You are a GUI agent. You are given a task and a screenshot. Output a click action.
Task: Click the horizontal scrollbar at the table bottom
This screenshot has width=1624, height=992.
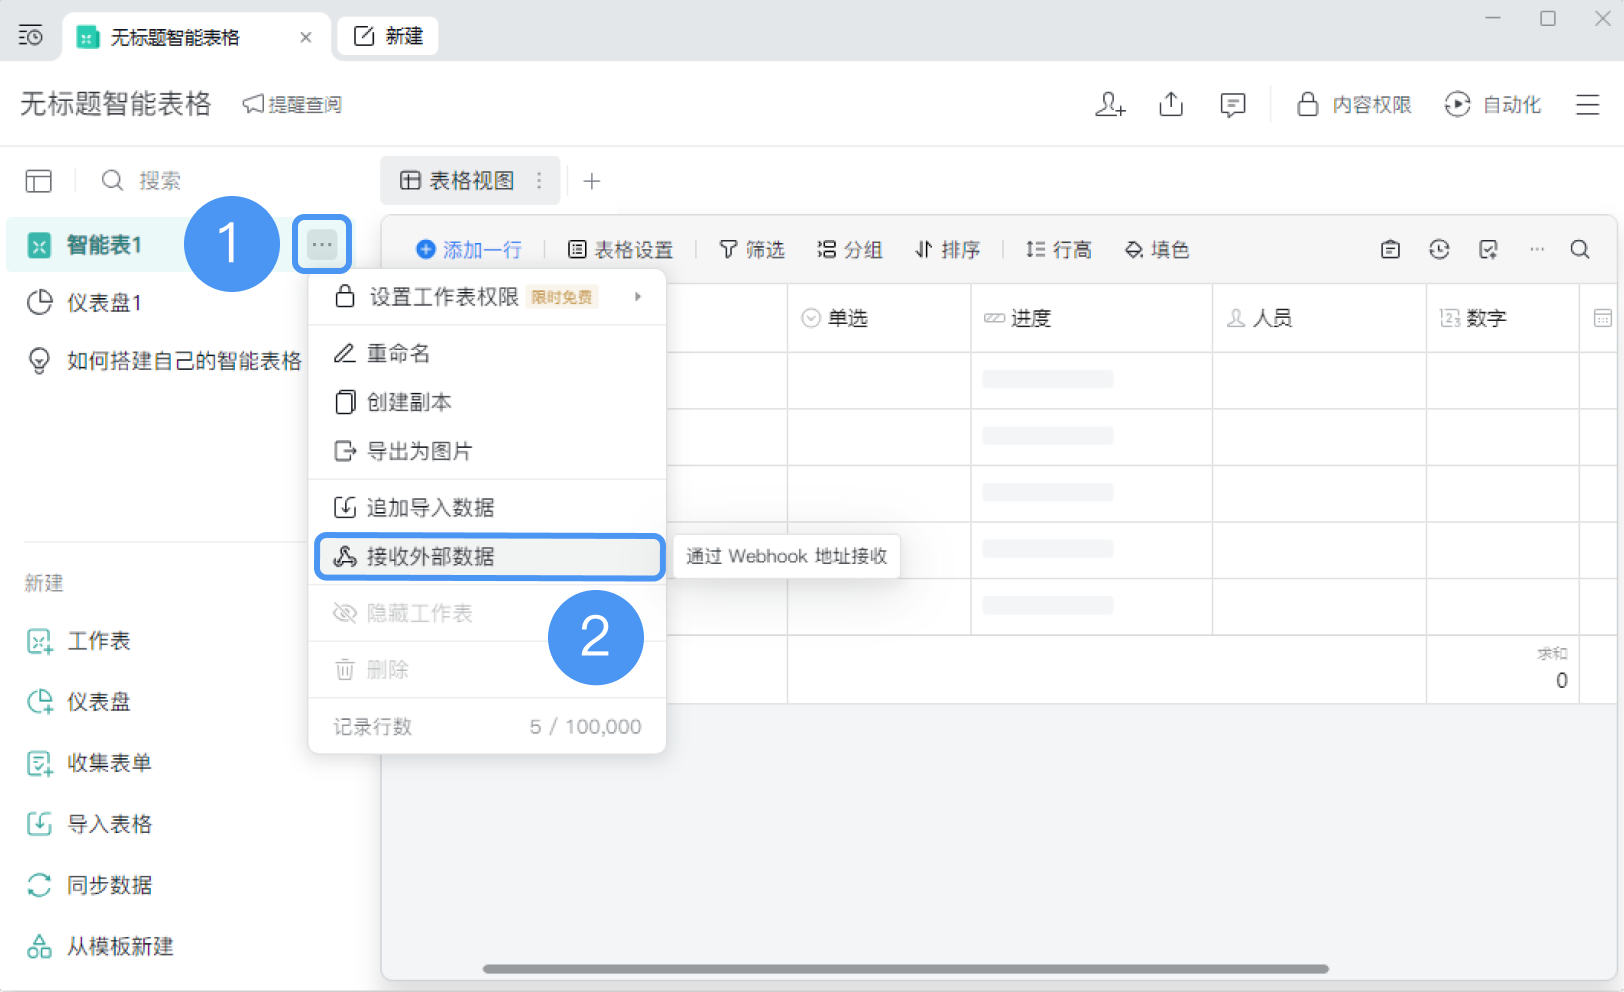906,968
